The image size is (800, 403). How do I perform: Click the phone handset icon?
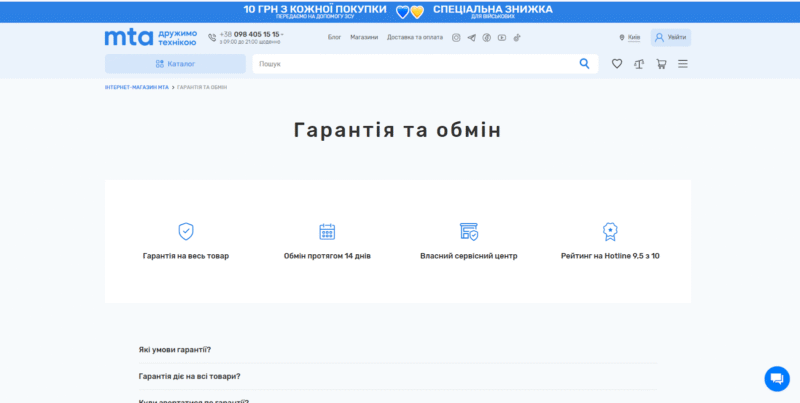coord(212,37)
